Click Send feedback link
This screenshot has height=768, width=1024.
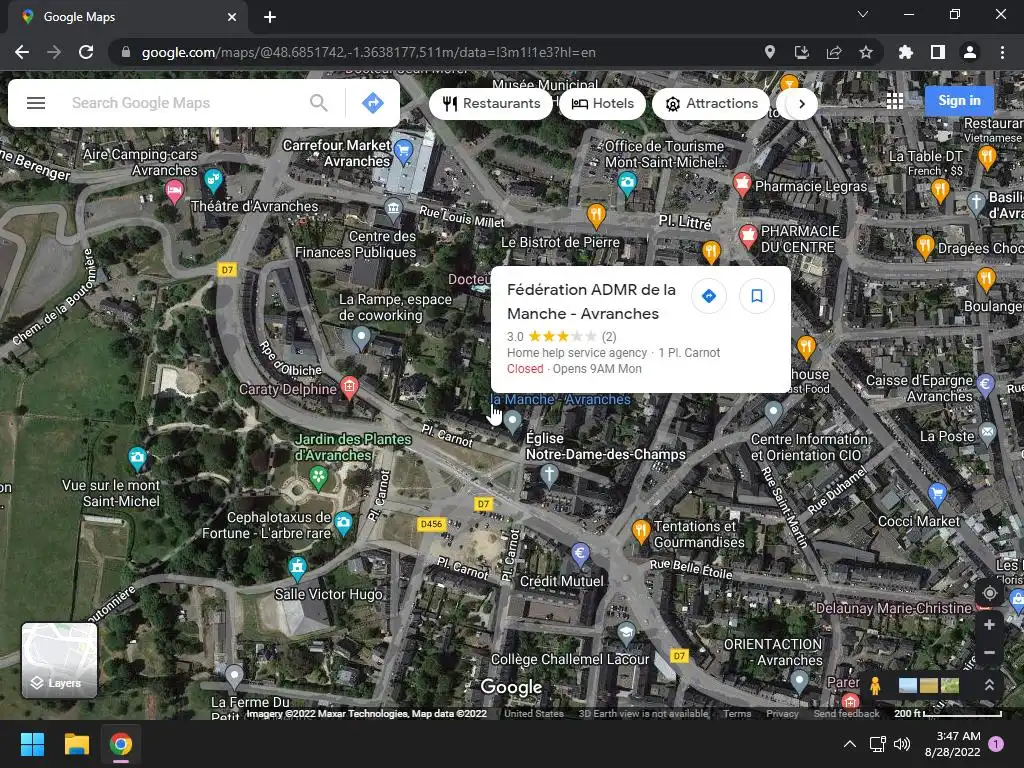(x=846, y=714)
